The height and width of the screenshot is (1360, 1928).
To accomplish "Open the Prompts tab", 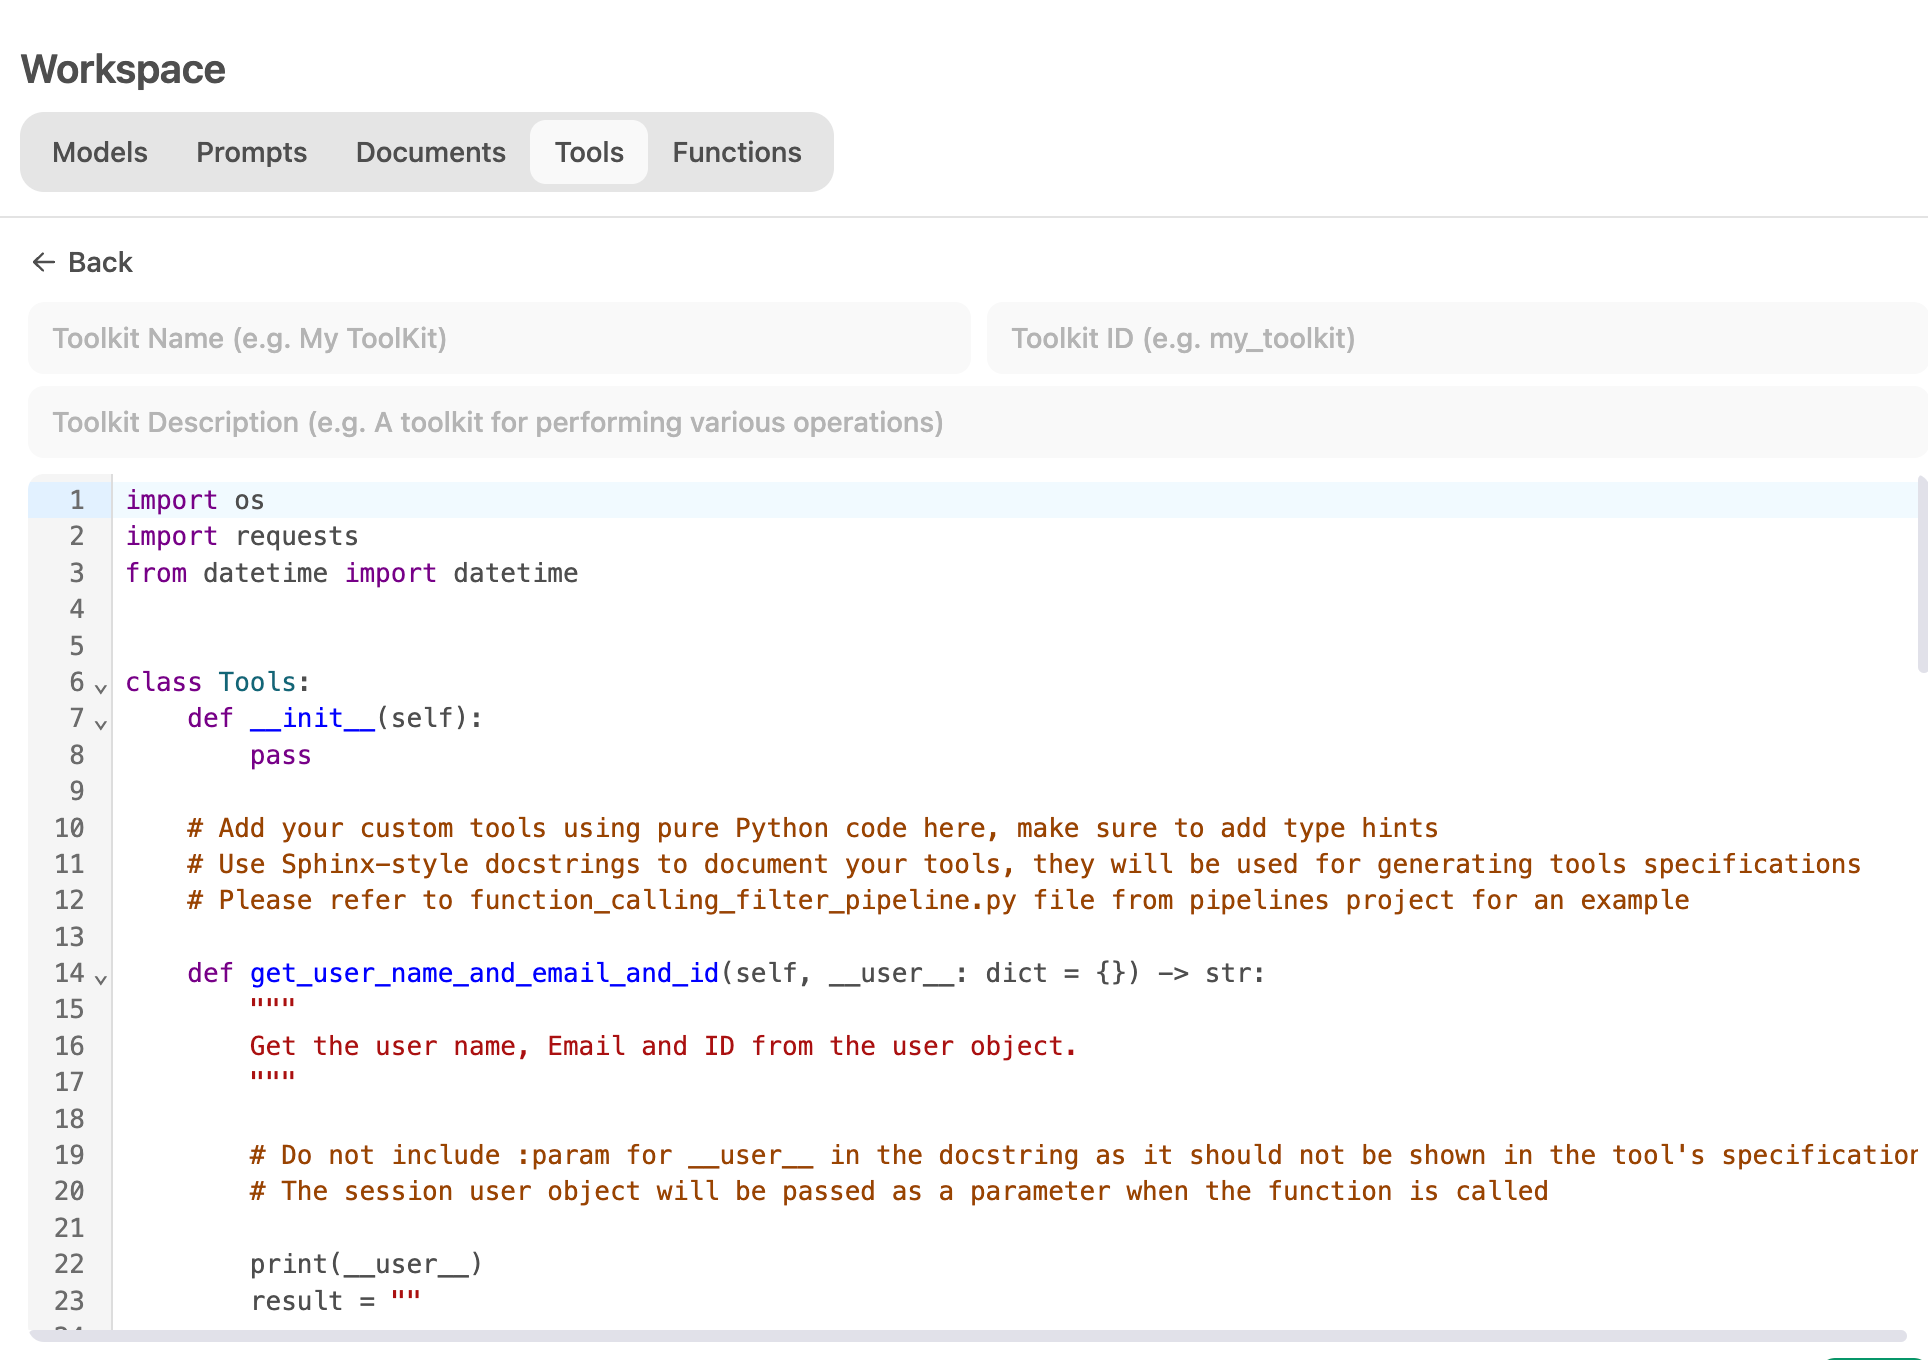I will pos(251,152).
